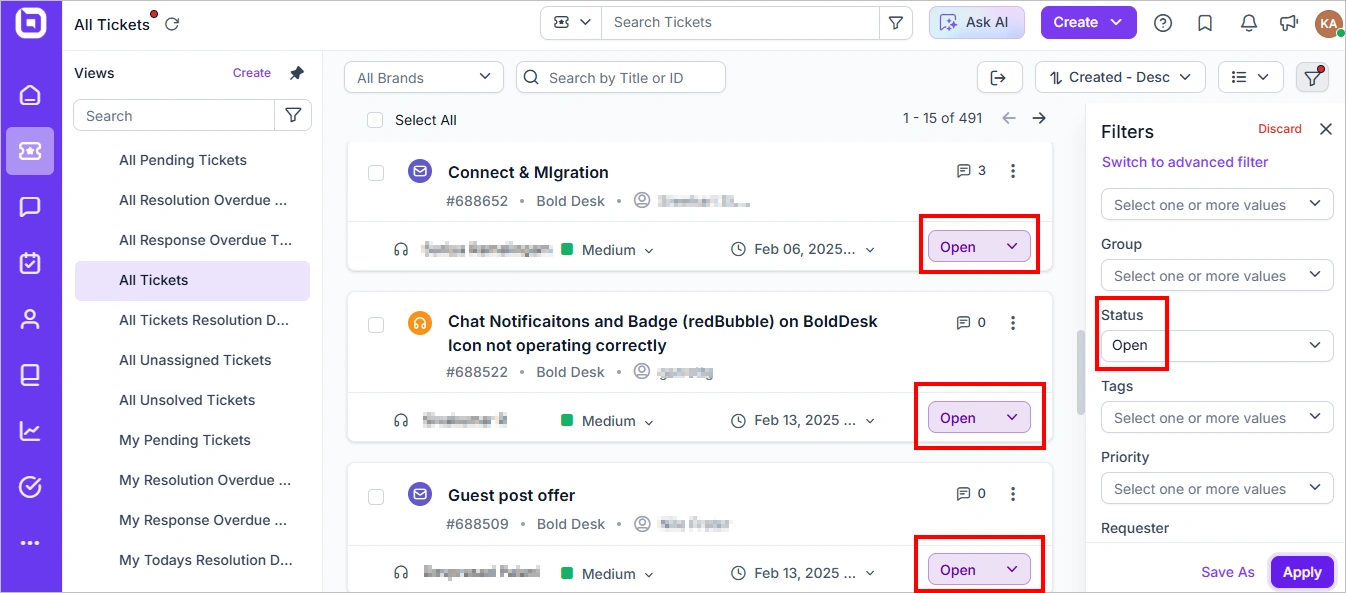
Task: Open the Contacts person icon
Action: pos(30,319)
